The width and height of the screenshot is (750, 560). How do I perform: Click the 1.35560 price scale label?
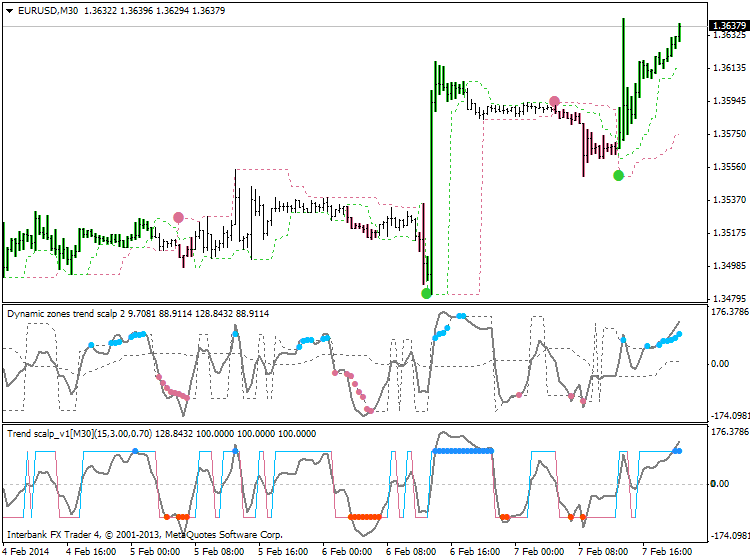pos(729,167)
